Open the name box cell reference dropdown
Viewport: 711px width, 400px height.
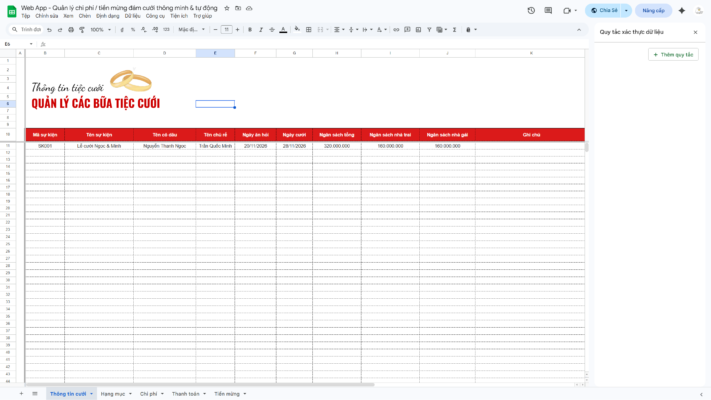[x=31, y=44]
